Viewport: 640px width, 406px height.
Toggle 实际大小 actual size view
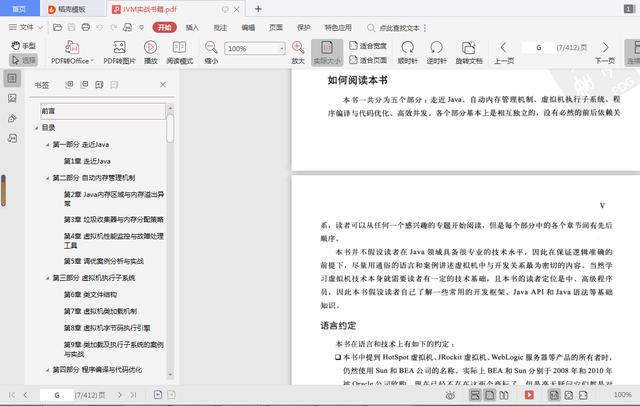pyautogui.click(x=327, y=52)
